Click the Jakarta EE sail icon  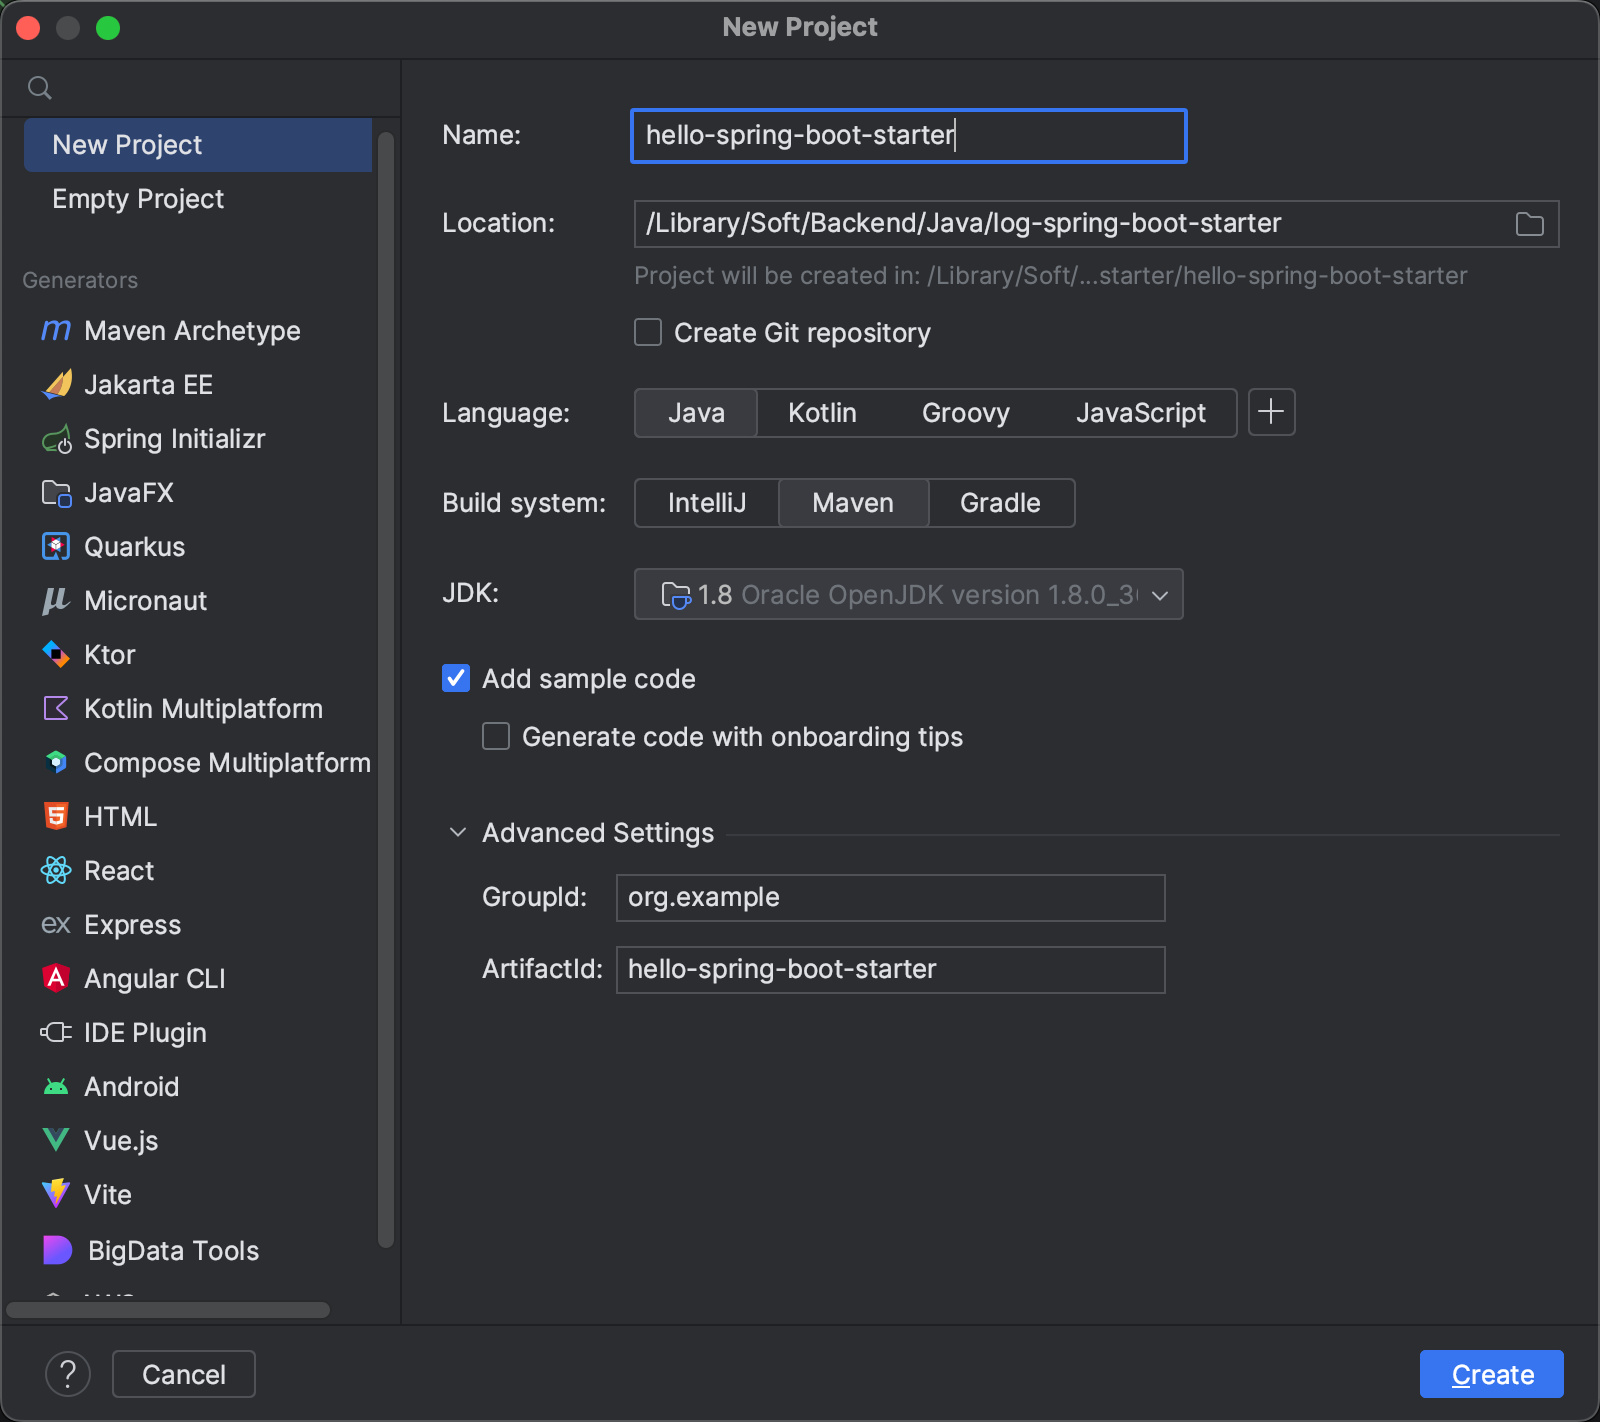point(57,384)
